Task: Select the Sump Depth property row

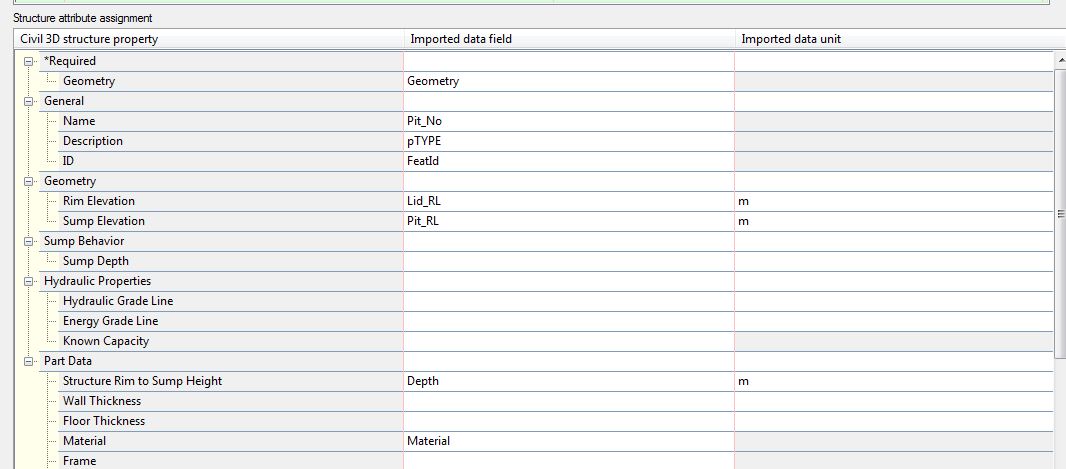Action: (231, 261)
